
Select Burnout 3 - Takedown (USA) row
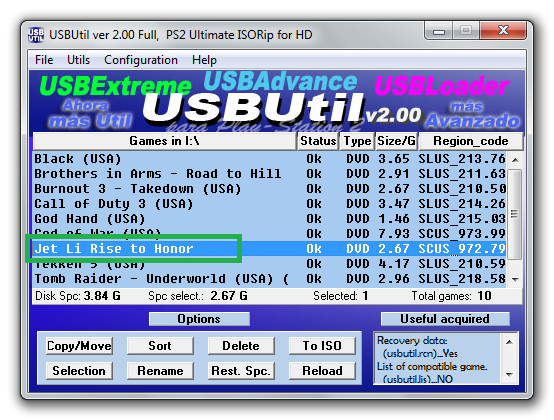click(269, 189)
